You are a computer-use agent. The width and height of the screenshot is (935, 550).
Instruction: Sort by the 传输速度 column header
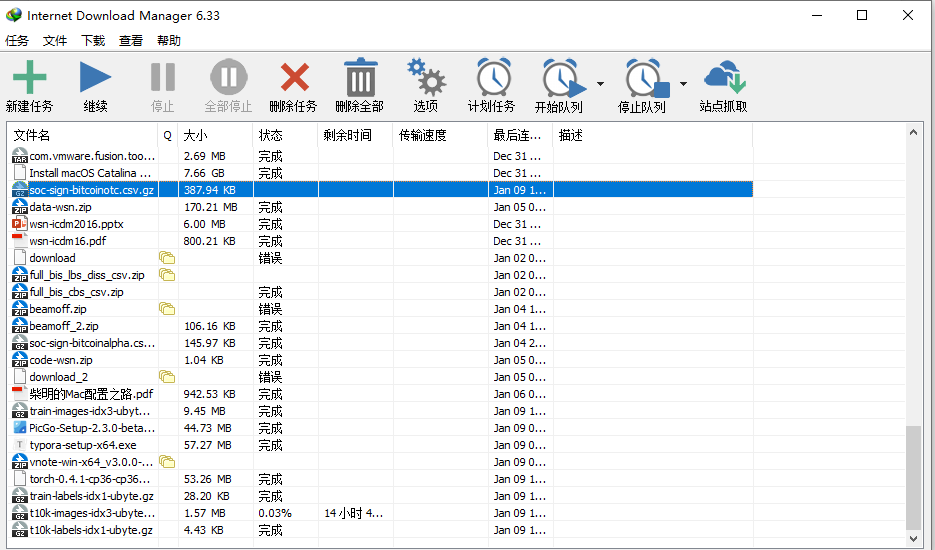tap(441, 135)
